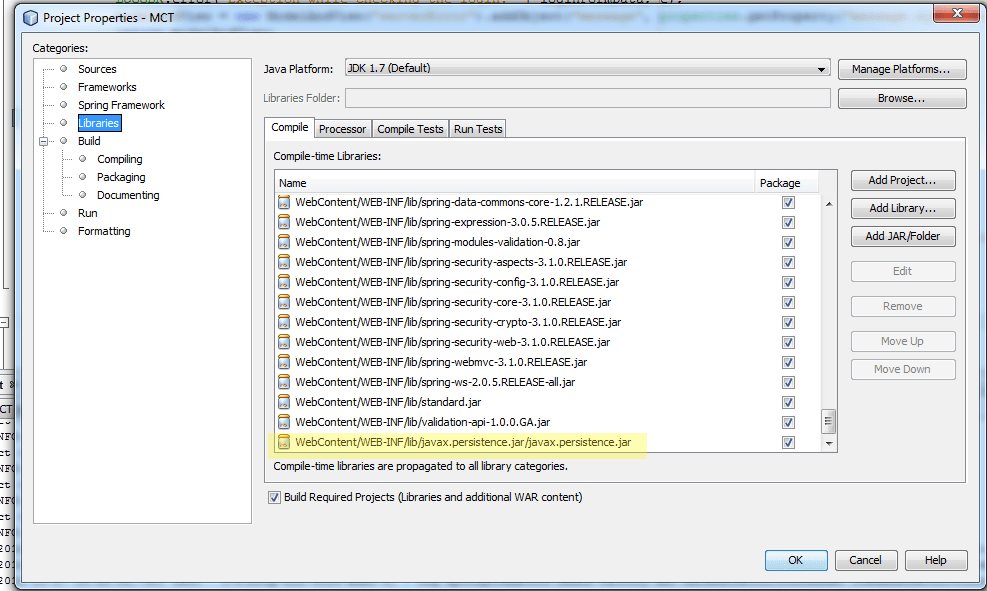
Task: Click Manage Platforms button
Action: pyautogui.click(x=902, y=69)
